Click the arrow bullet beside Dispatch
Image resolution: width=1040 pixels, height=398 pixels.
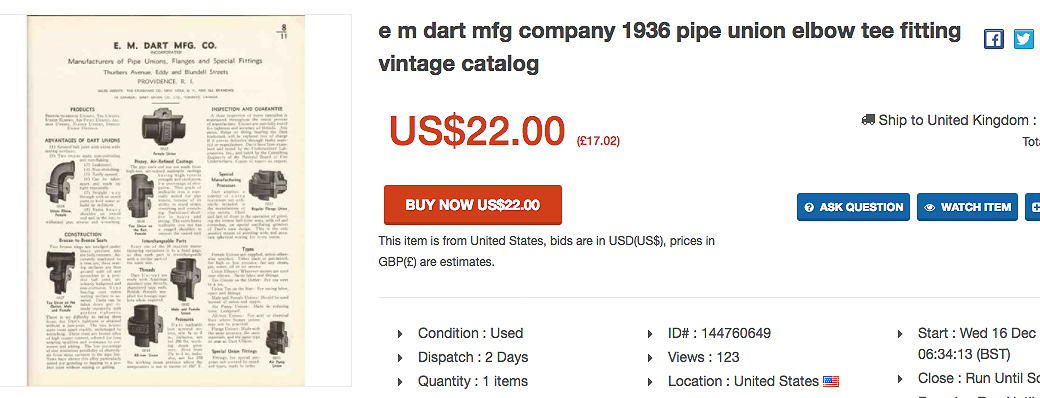click(x=400, y=358)
